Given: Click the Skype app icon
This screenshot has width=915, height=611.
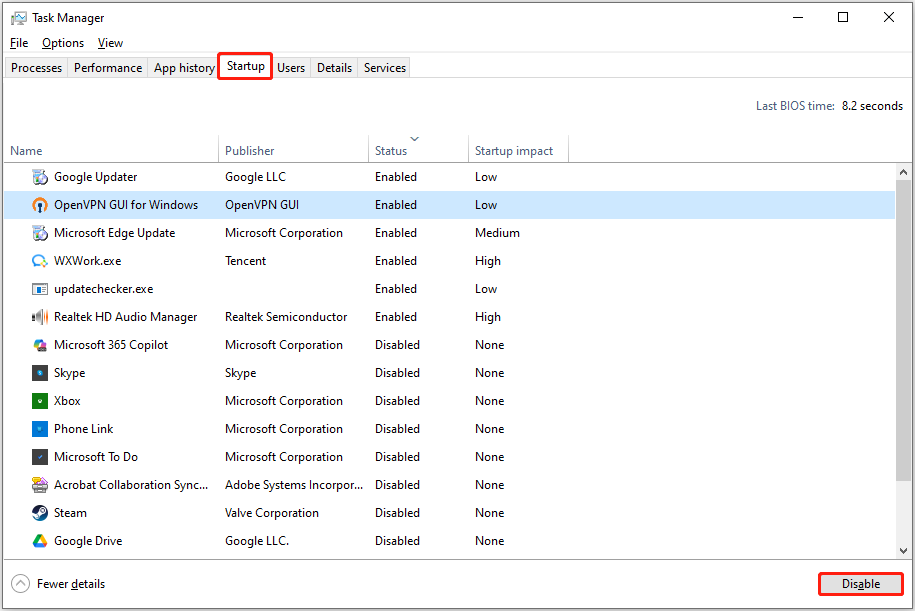Looking at the screenshot, I should (x=40, y=373).
